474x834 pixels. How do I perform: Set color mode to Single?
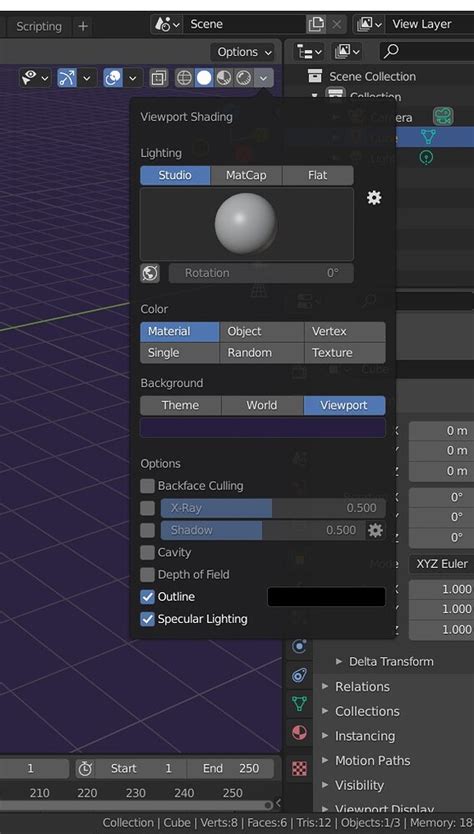pos(180,353)
